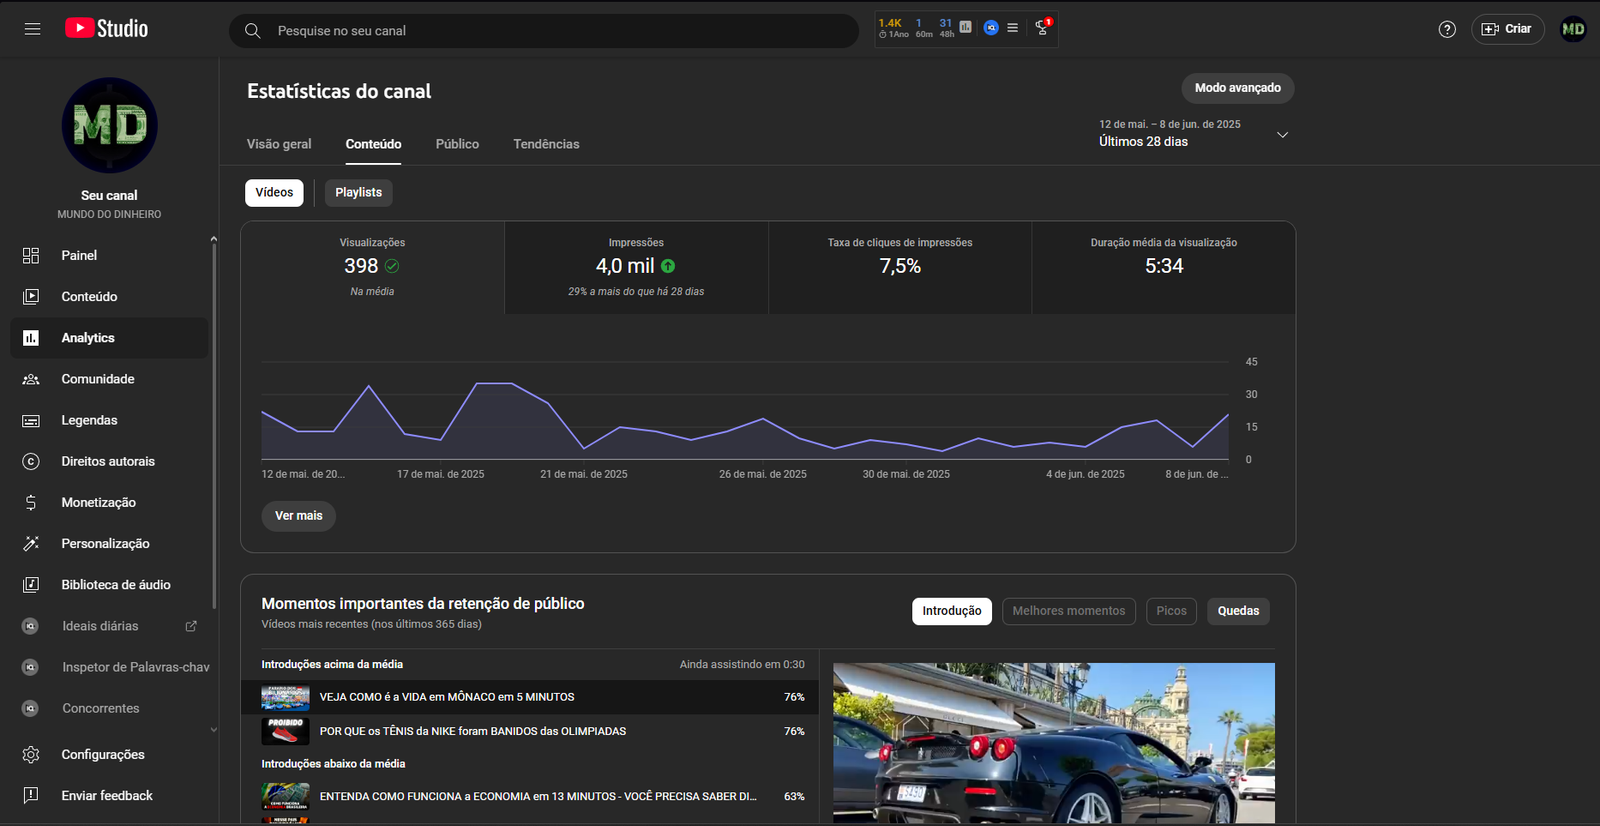Select the Visualizações metric card

[372, 267]
